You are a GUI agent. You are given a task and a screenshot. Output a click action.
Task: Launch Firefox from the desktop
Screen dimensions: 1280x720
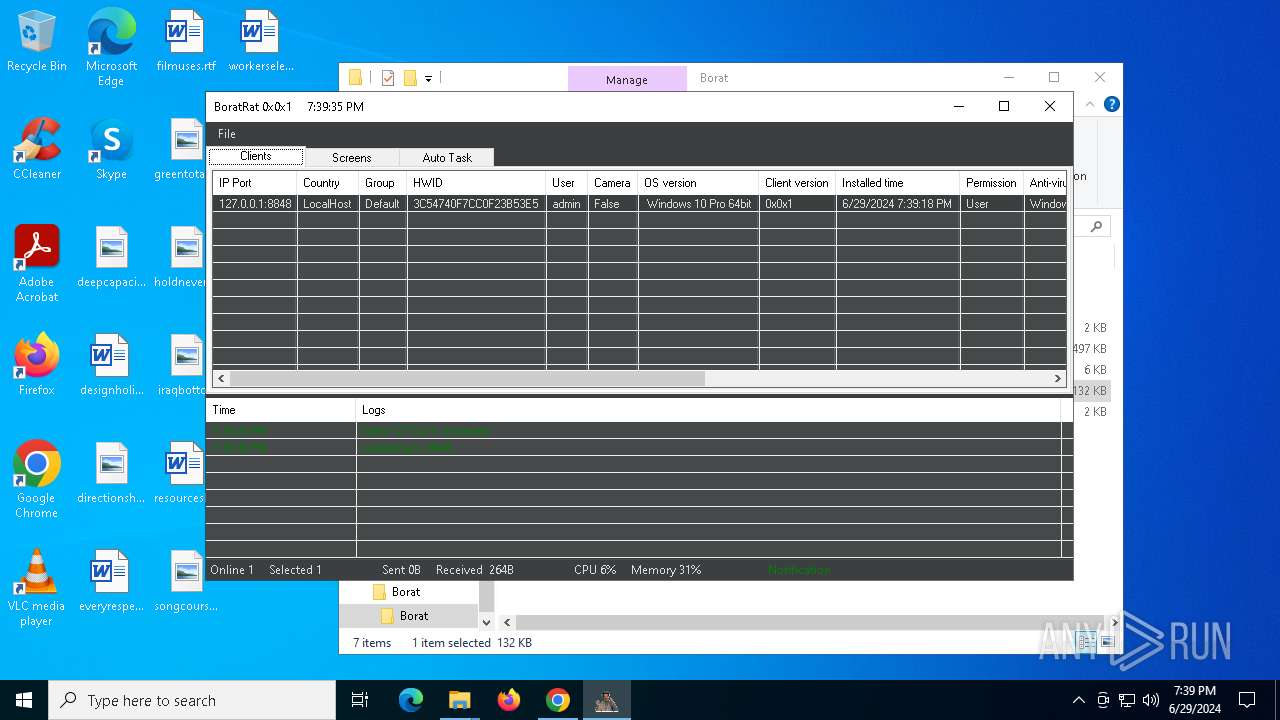point(37,365)
